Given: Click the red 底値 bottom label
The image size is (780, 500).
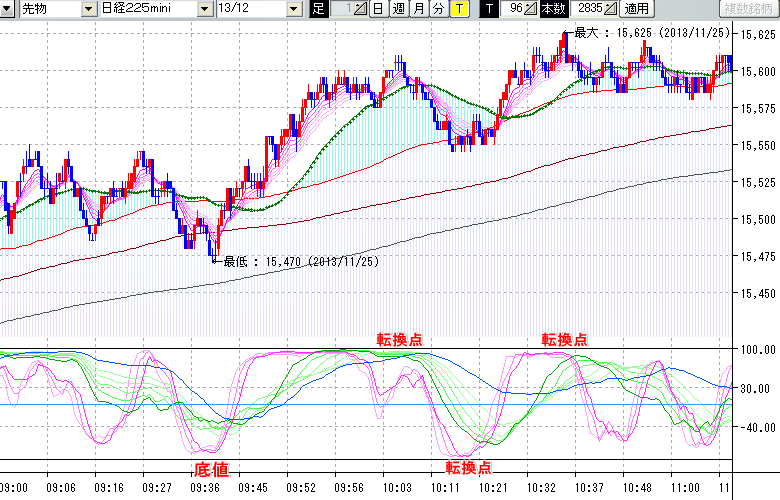Looking at the screenshot, I should 209,467.
